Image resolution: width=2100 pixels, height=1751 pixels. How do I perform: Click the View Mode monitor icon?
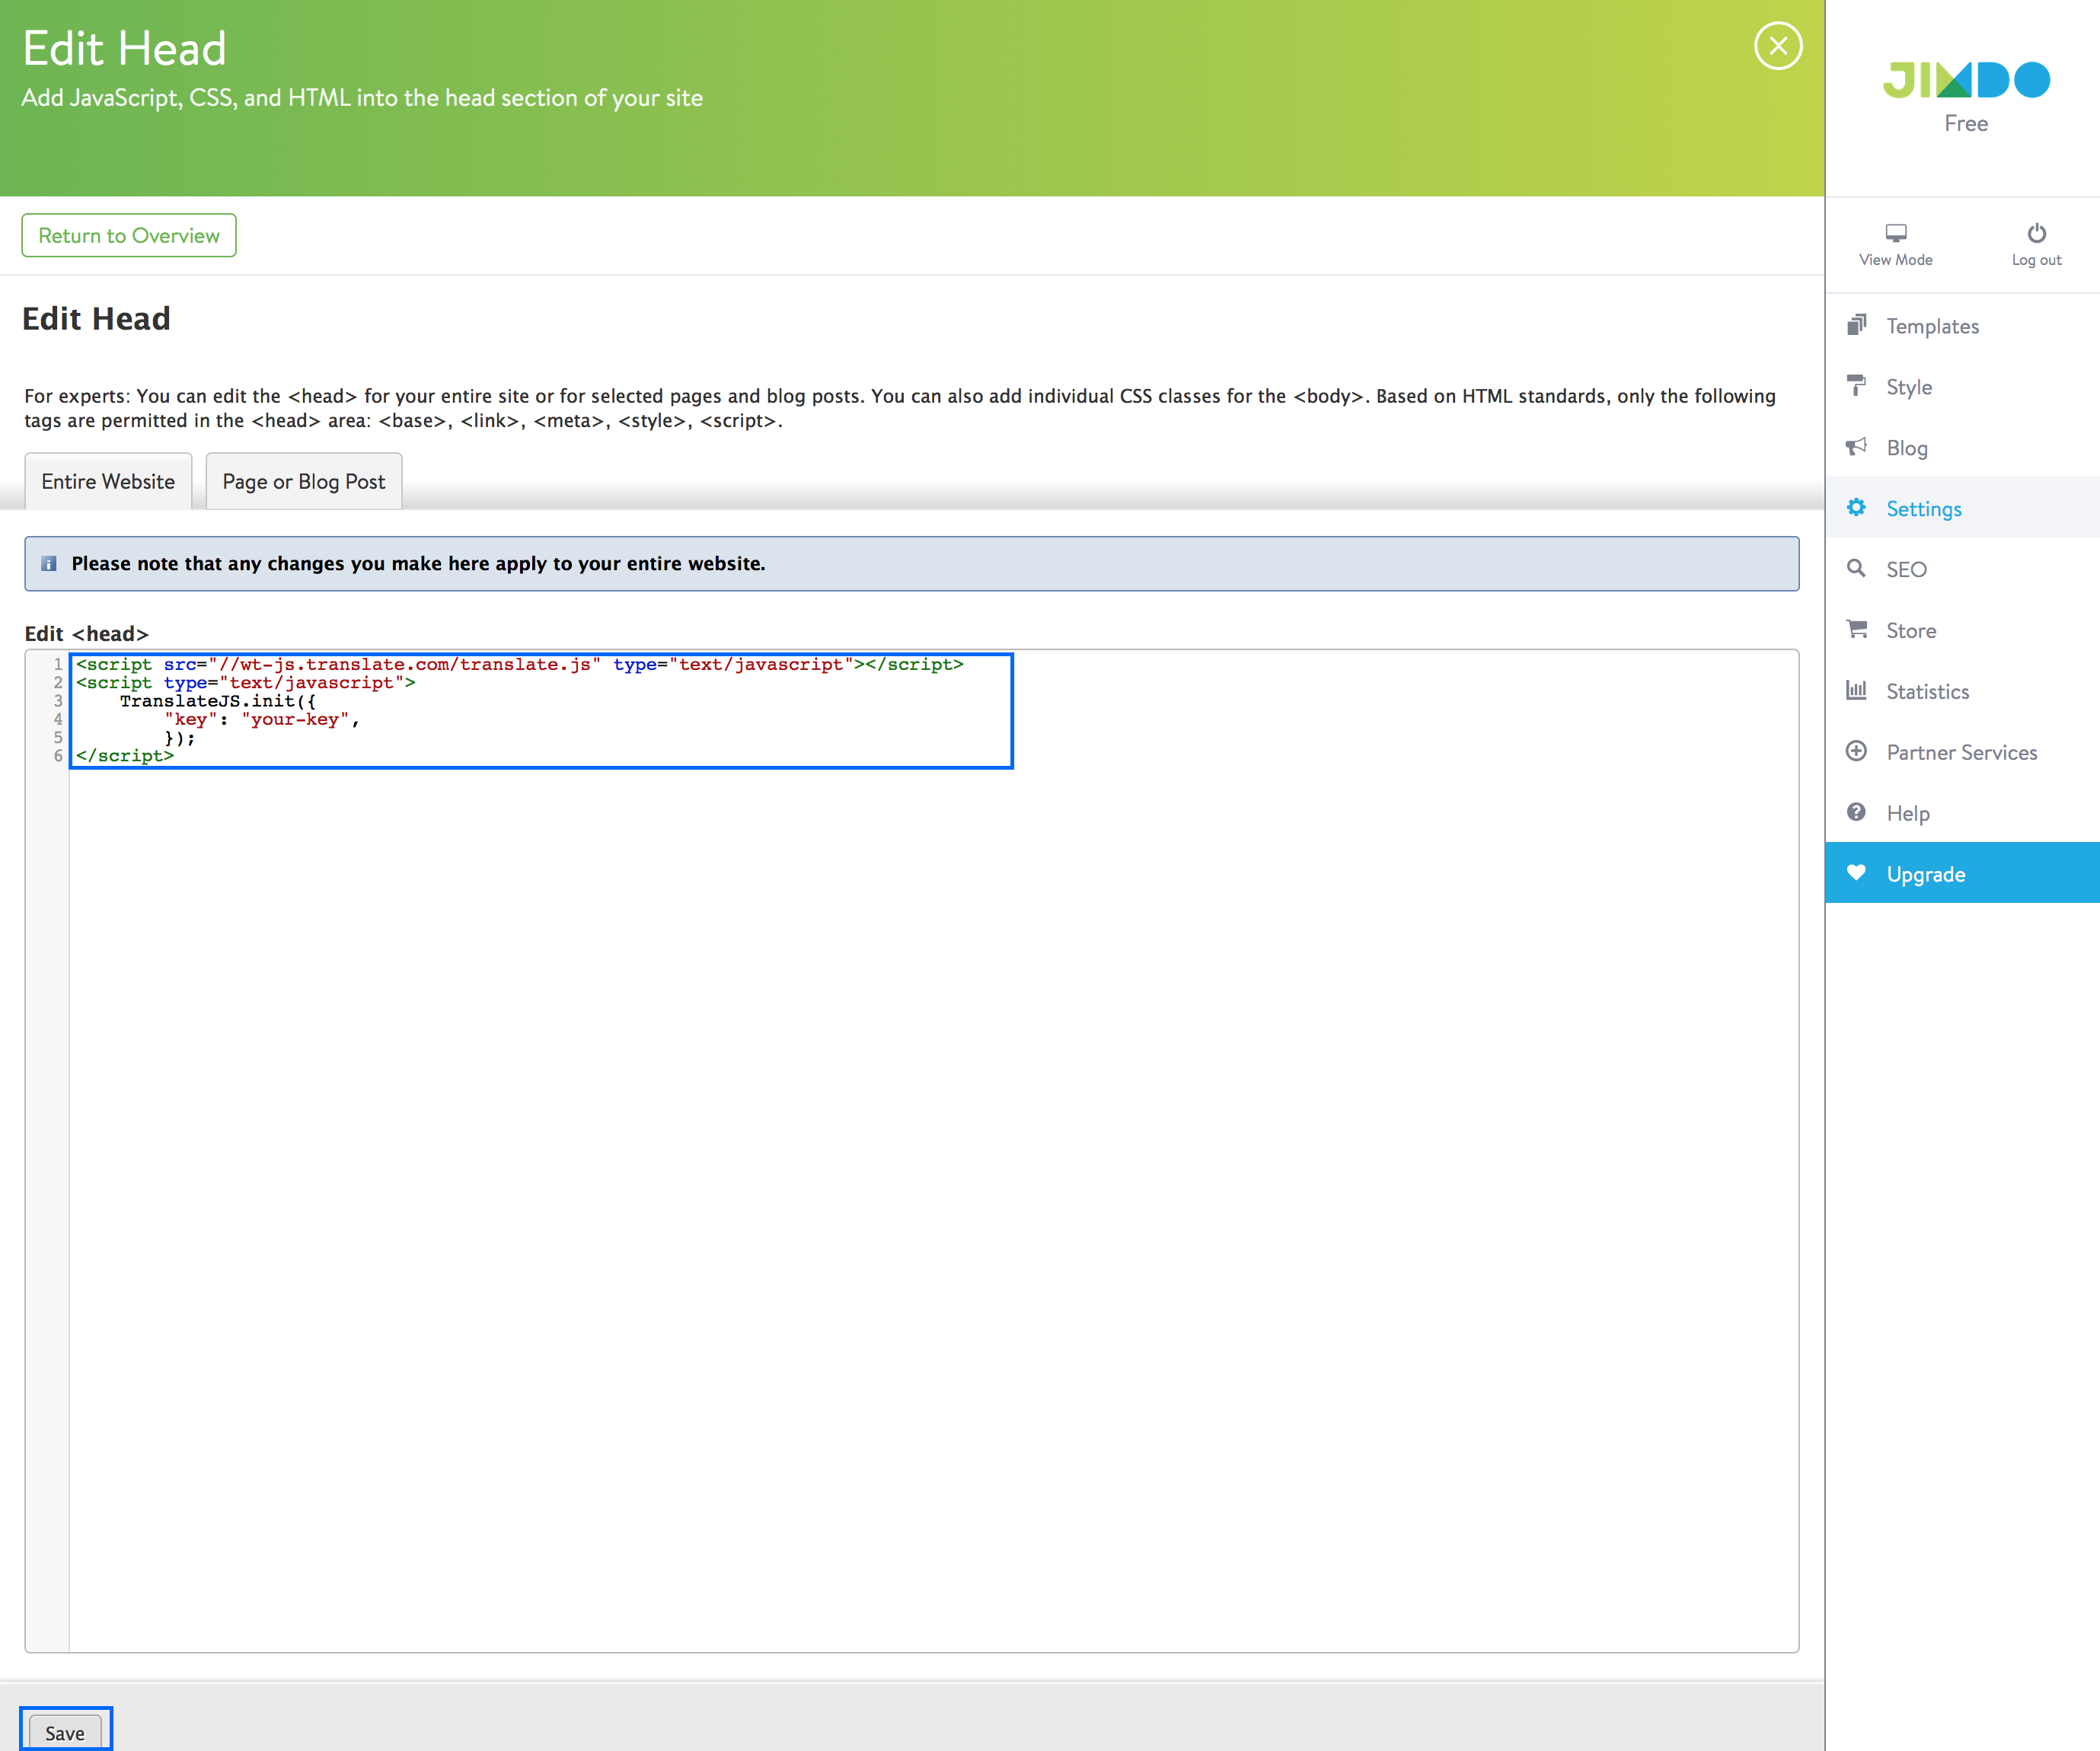(x=1895, y=234)
